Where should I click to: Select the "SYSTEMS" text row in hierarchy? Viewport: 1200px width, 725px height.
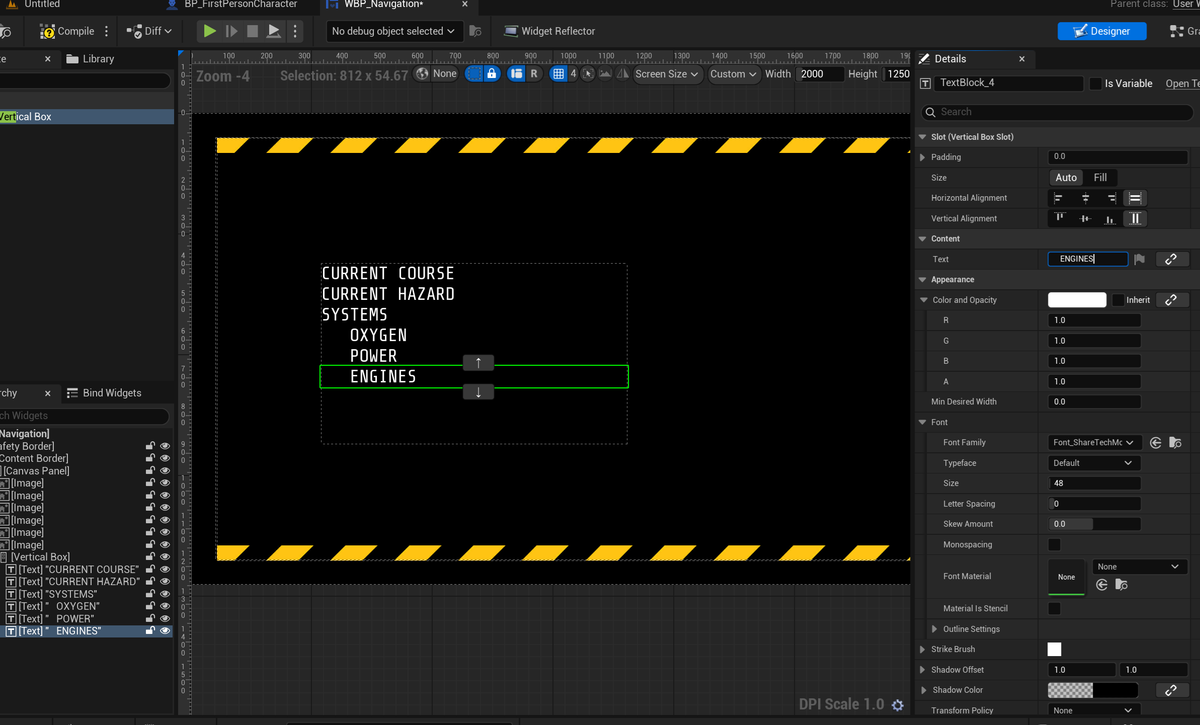[x=86, y=594]
